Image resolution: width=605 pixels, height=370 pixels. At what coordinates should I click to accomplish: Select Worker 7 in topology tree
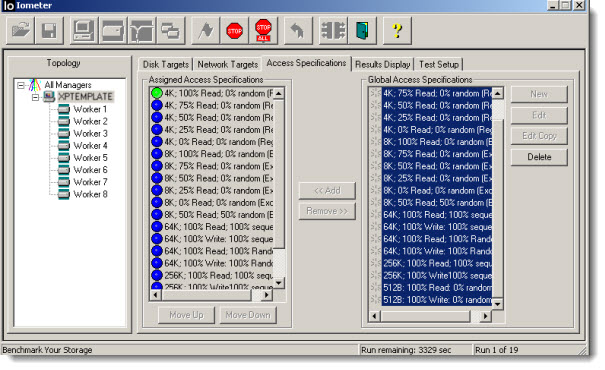90,182
